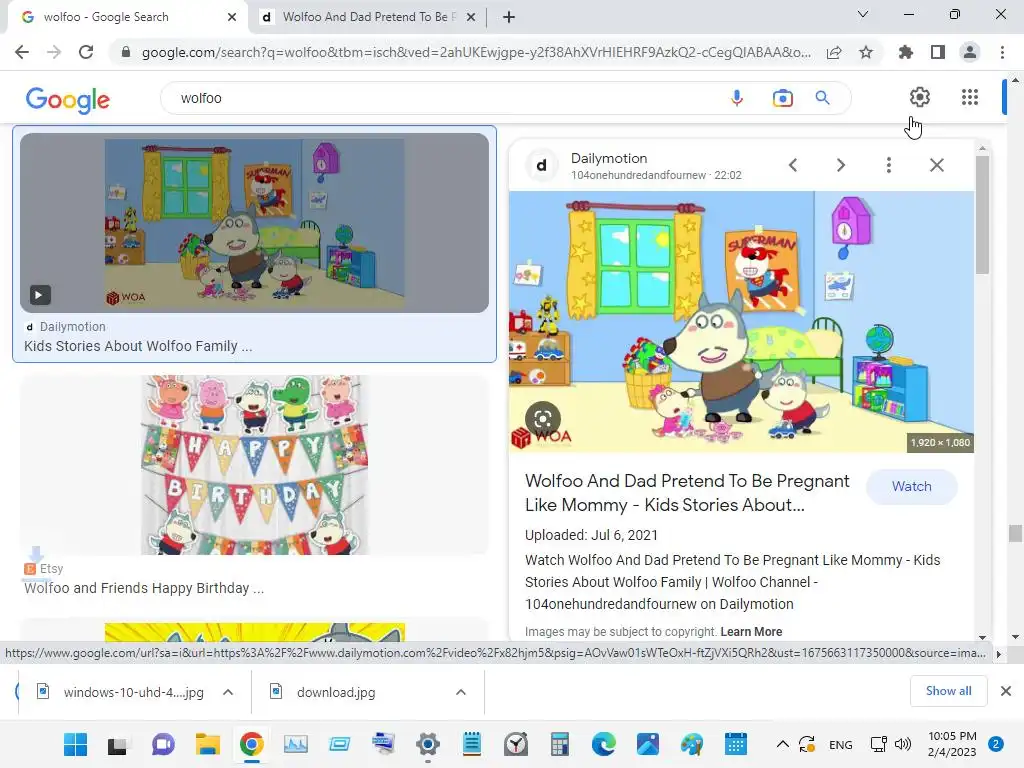
Task: Open the Chrome three-dot menu
Action: [x=1002, y=52]
